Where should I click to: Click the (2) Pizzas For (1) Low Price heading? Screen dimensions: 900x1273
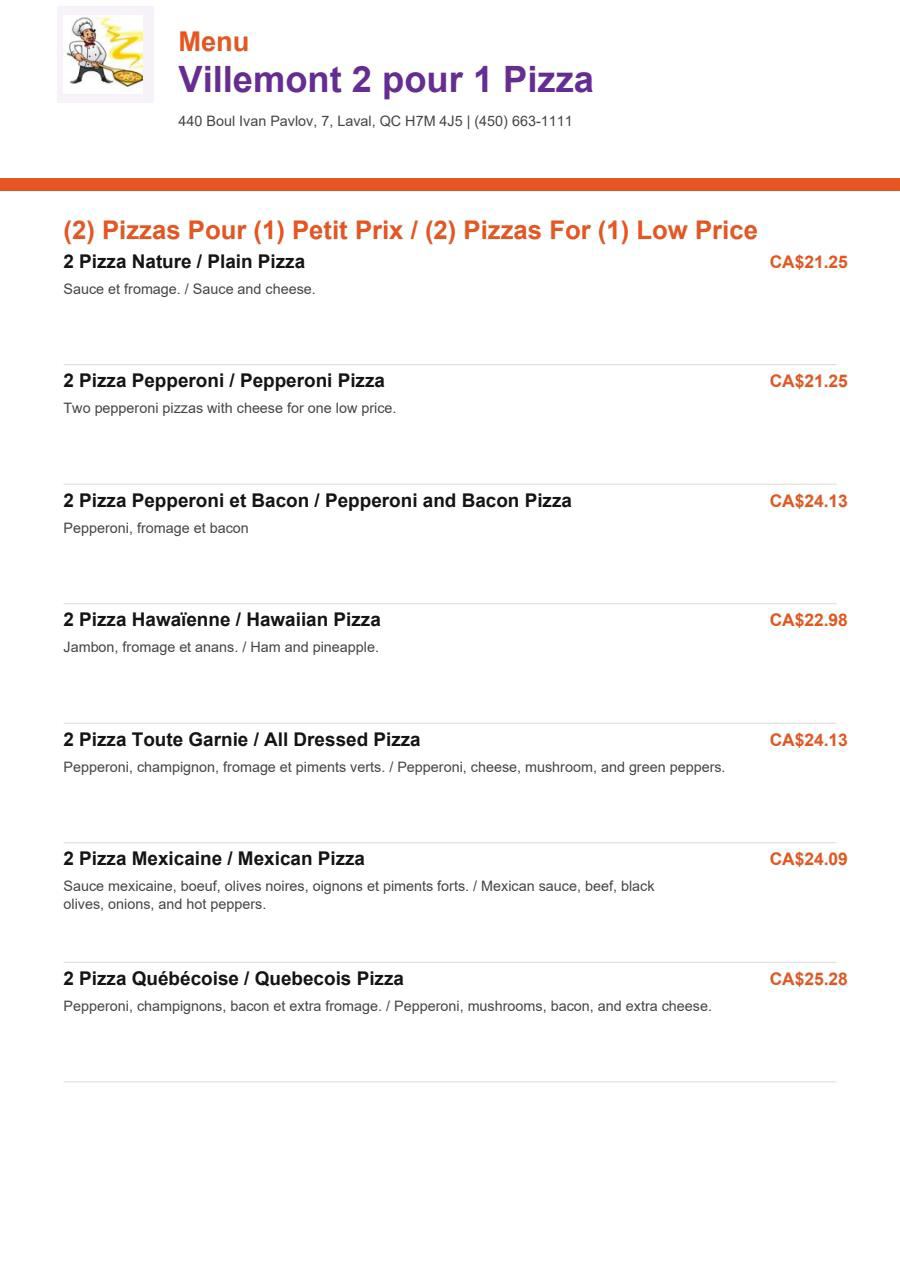pyautogui.click(x=410, y=231)
